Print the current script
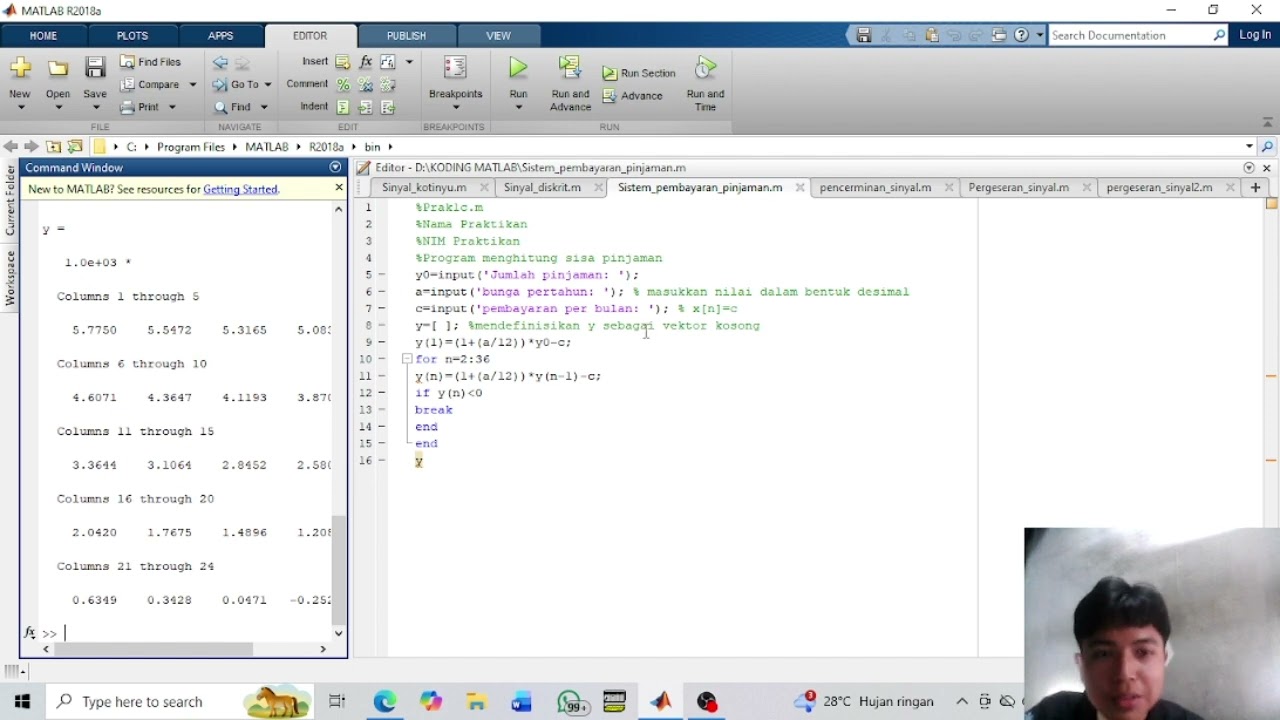Image resolution: width=1280 pixels, height=720 pixels. click(x=140, y=107)
